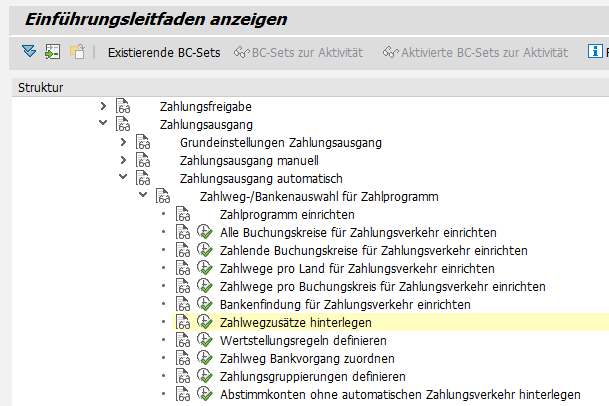
Task: Click the expand all subtree toolbar icon
Action: click(x=28, y=51)
